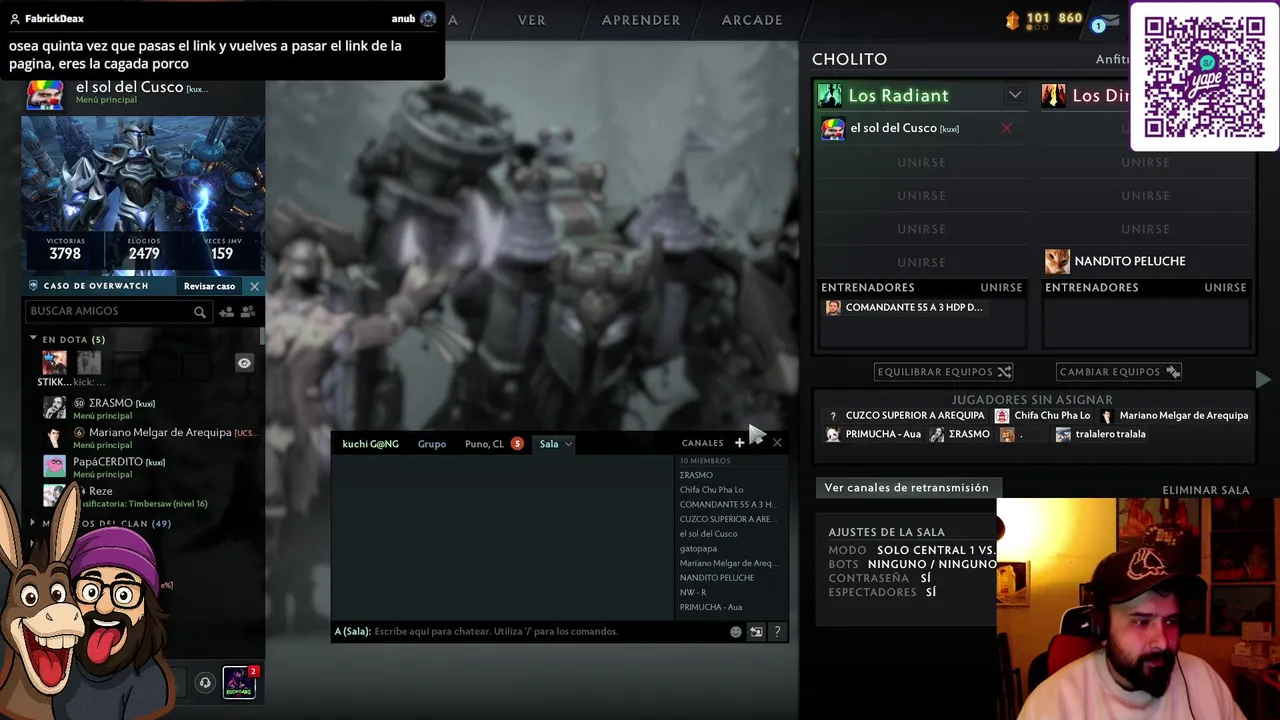Click the Revisar caso button

pos(209,286)
